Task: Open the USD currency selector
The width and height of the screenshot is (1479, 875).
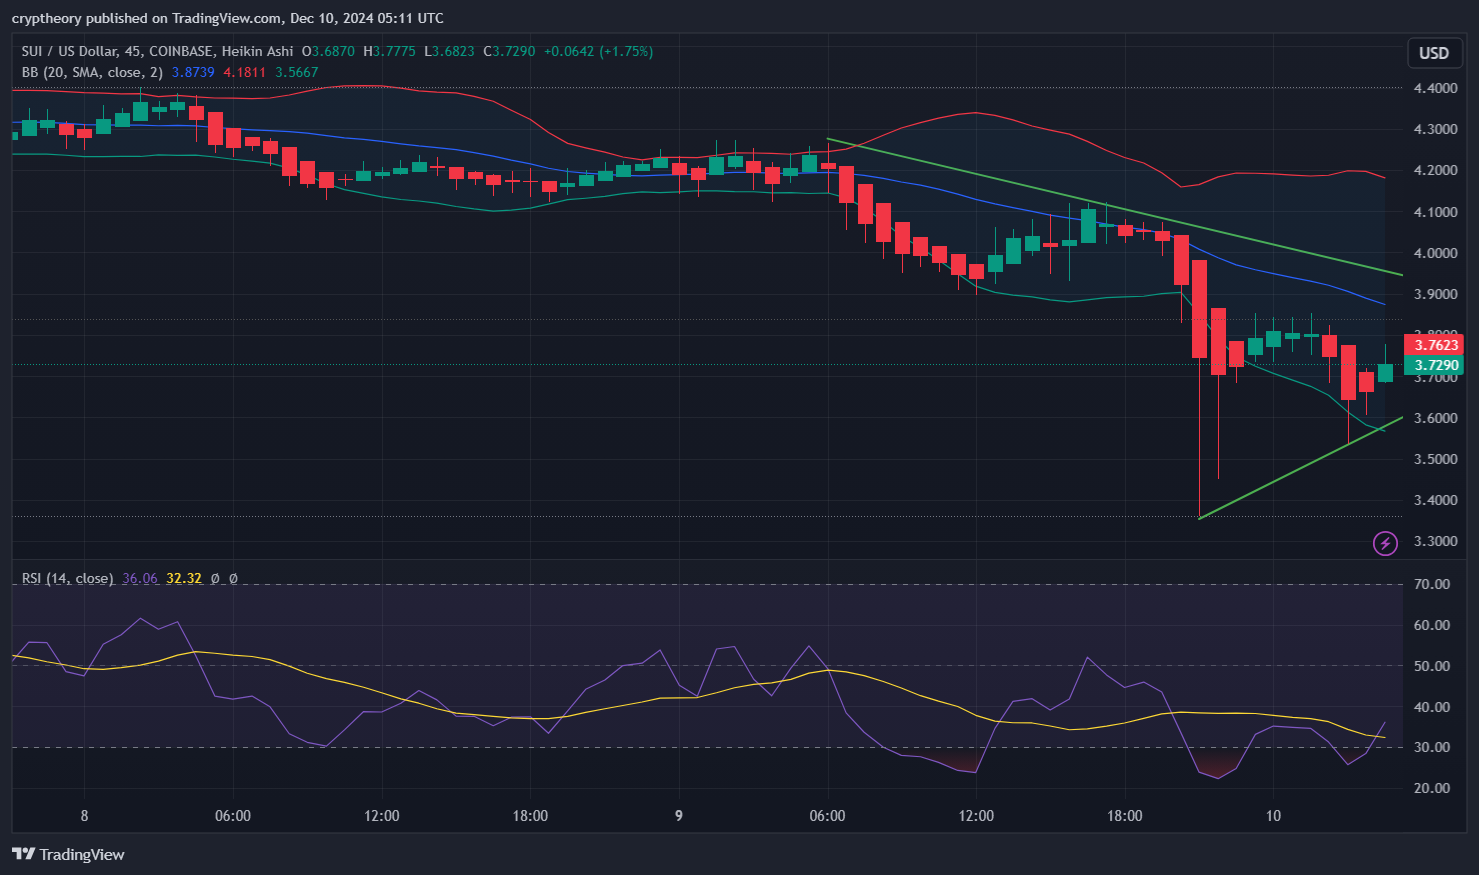Action: click(1434, 53)
